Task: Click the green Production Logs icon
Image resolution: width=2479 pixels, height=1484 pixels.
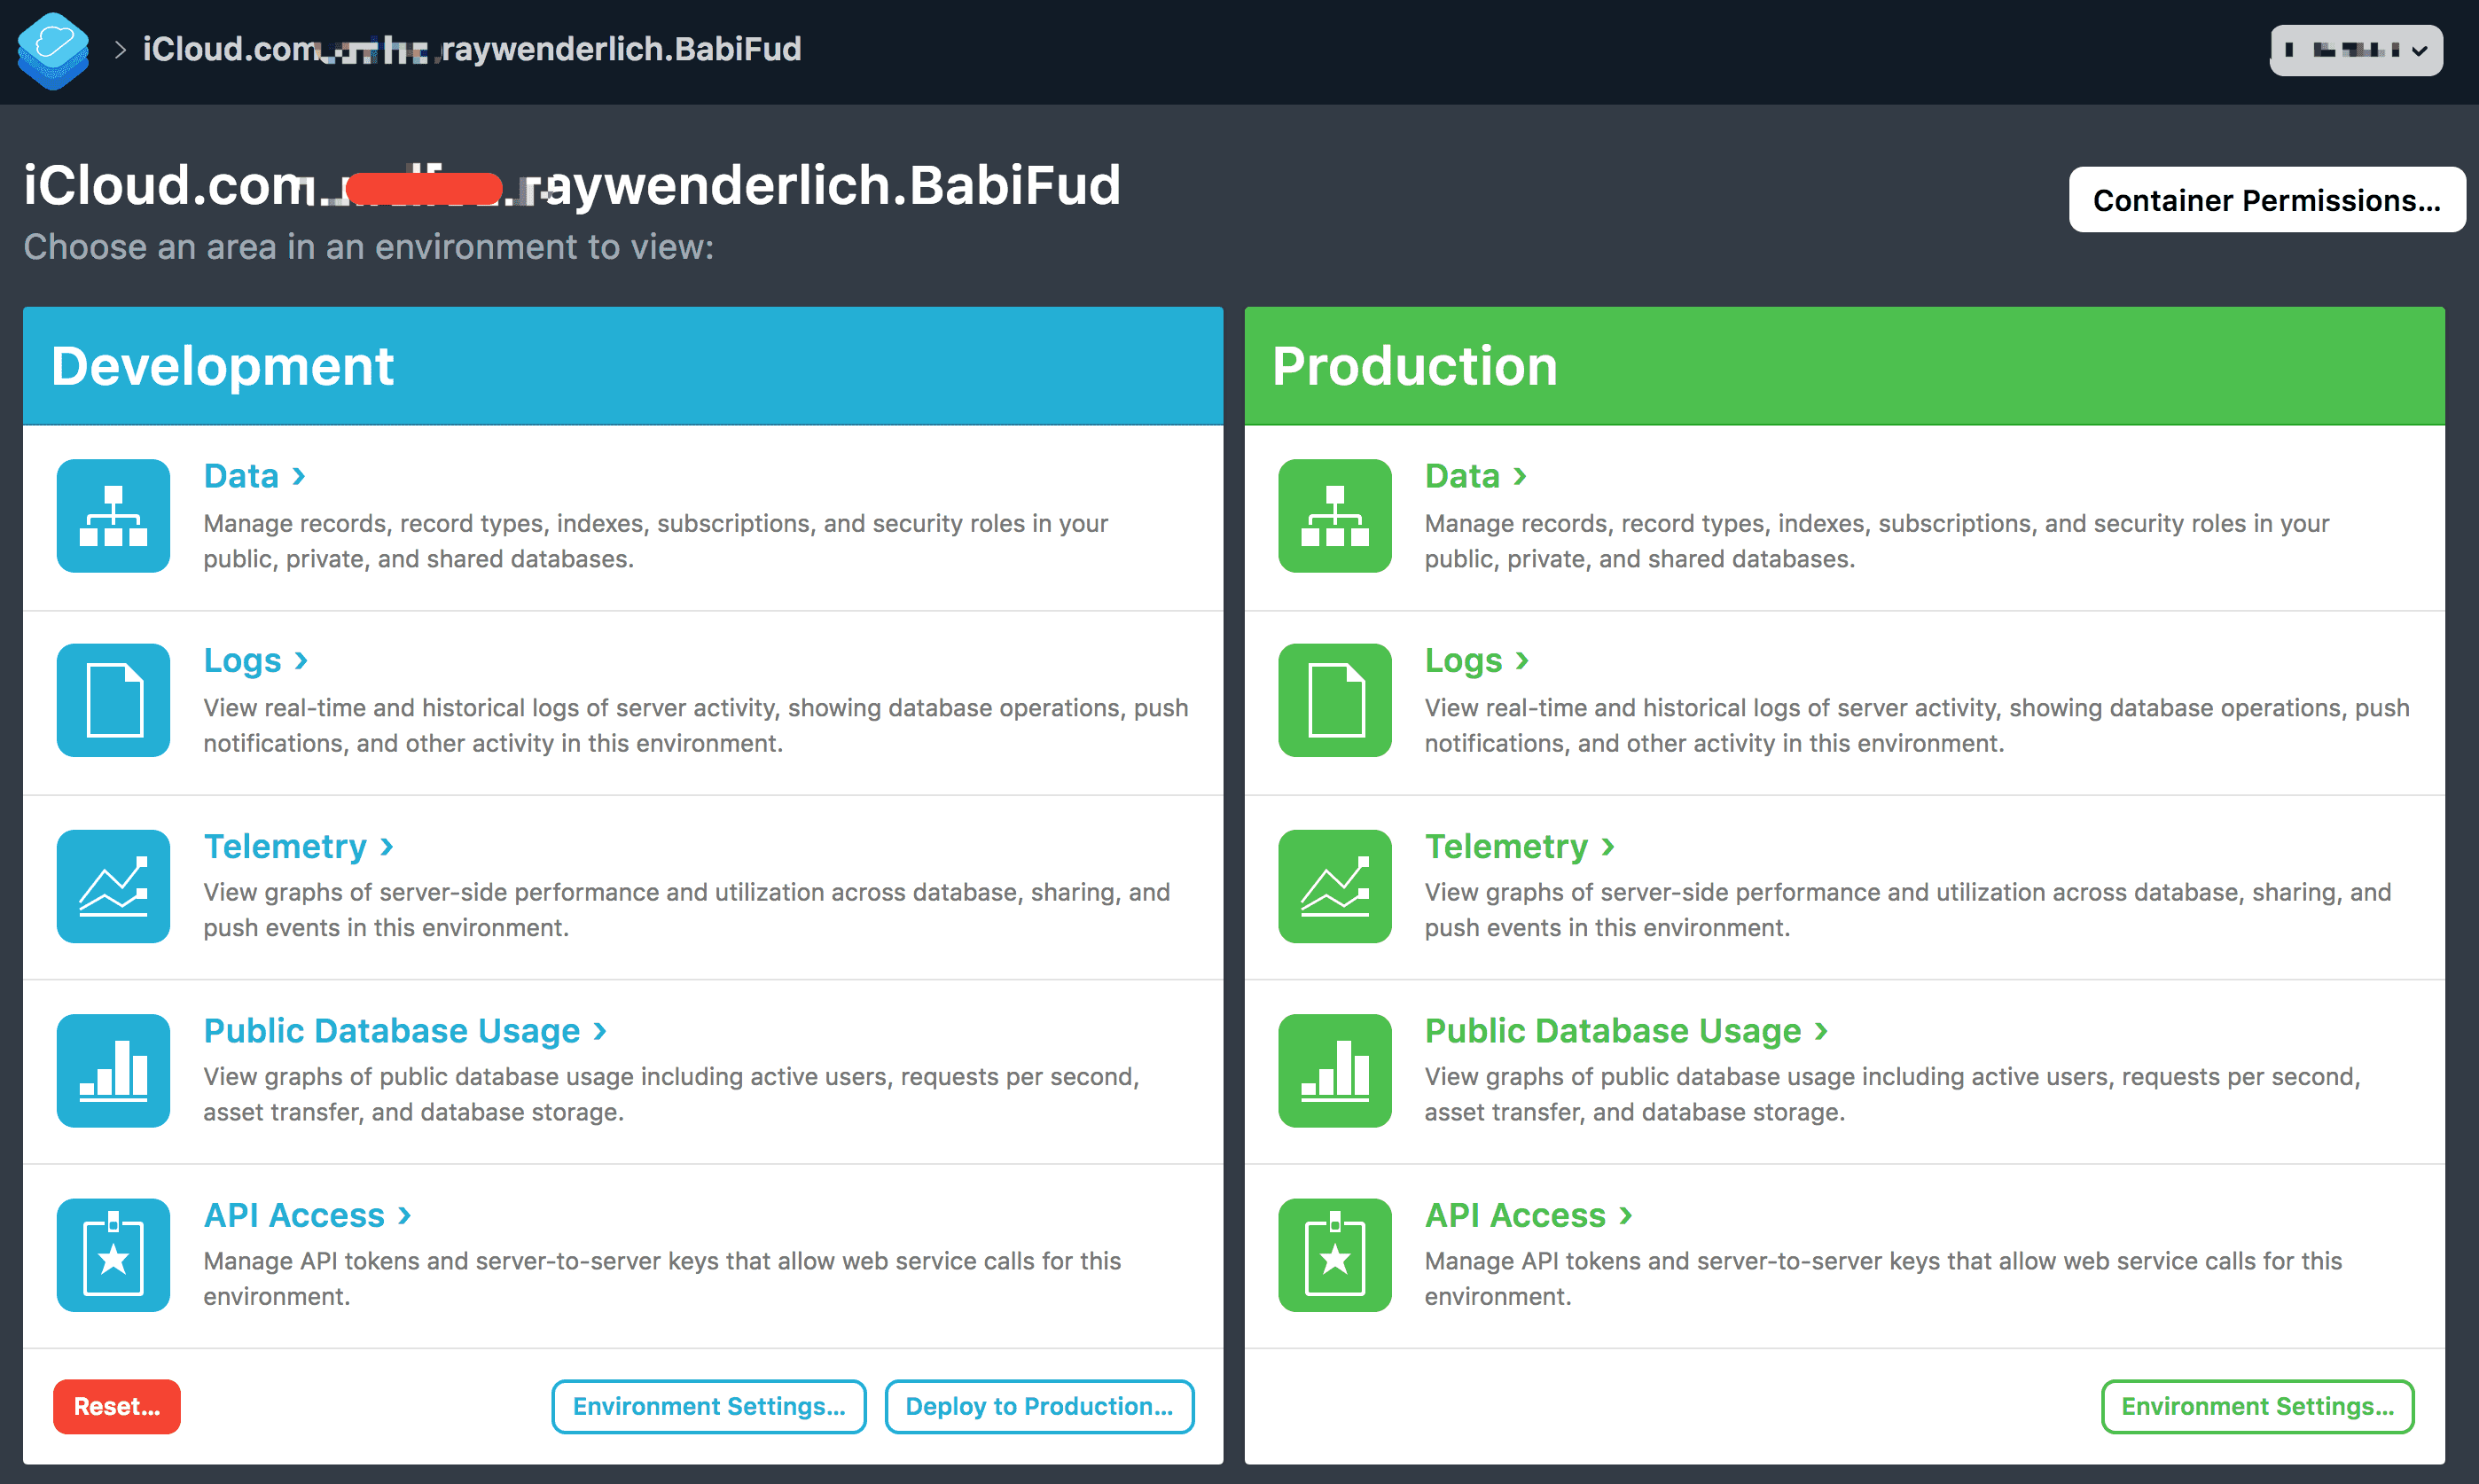Action: point(1334,700)
